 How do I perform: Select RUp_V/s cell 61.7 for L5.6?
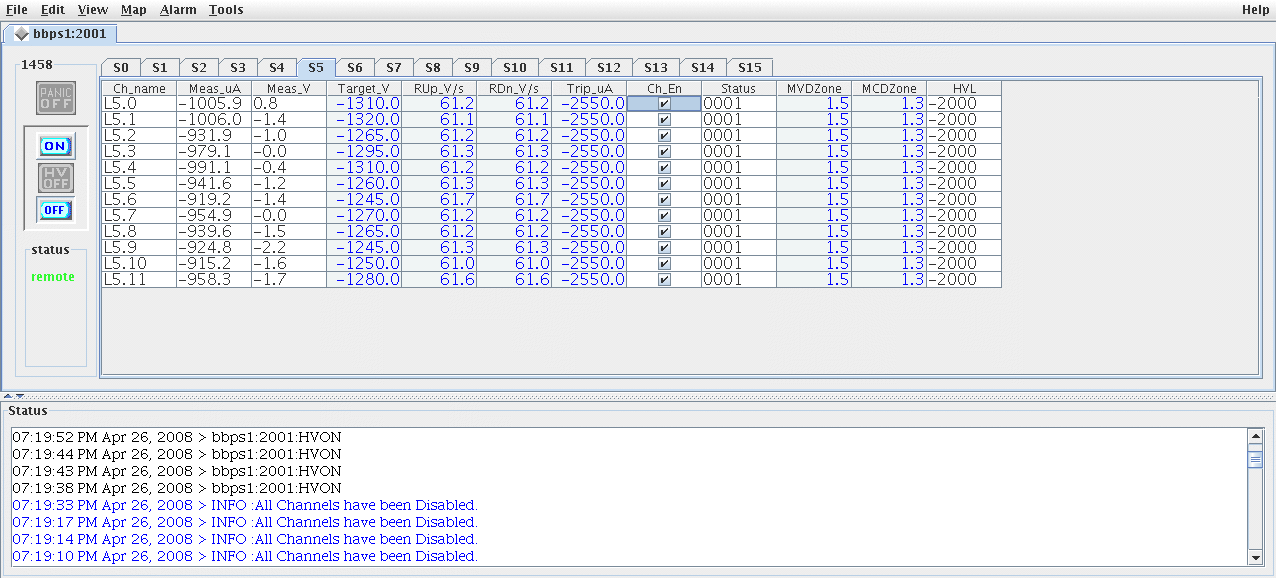[439, 200]
